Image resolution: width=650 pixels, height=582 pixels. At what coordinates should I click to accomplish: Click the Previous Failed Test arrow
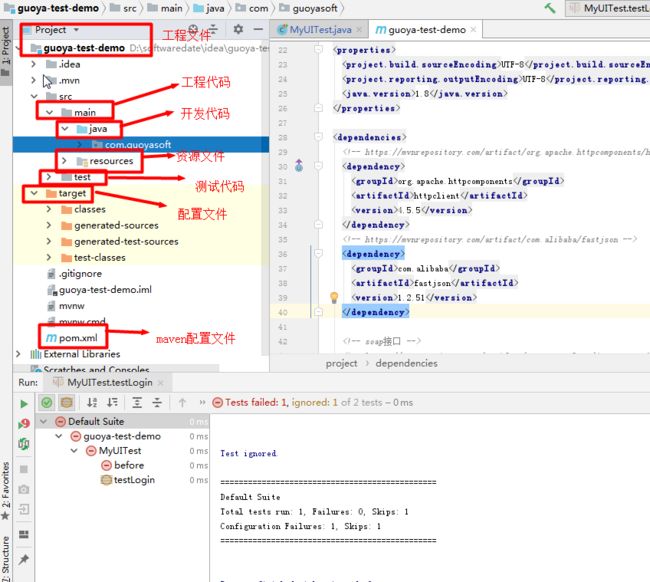tap(182, 402)
